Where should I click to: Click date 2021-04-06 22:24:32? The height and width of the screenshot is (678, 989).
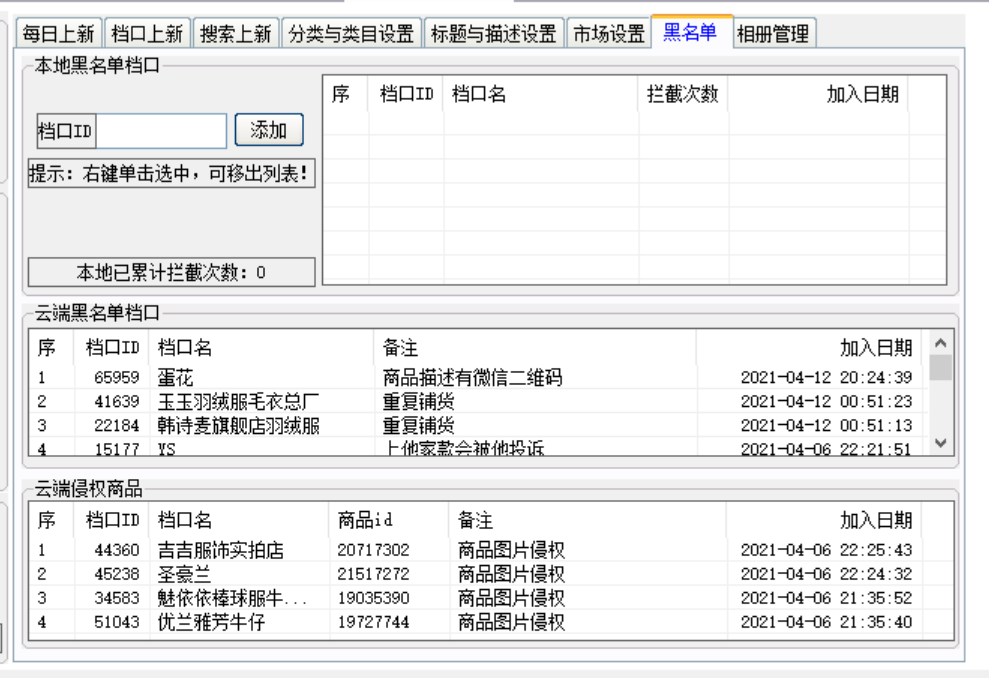(826, 574)
